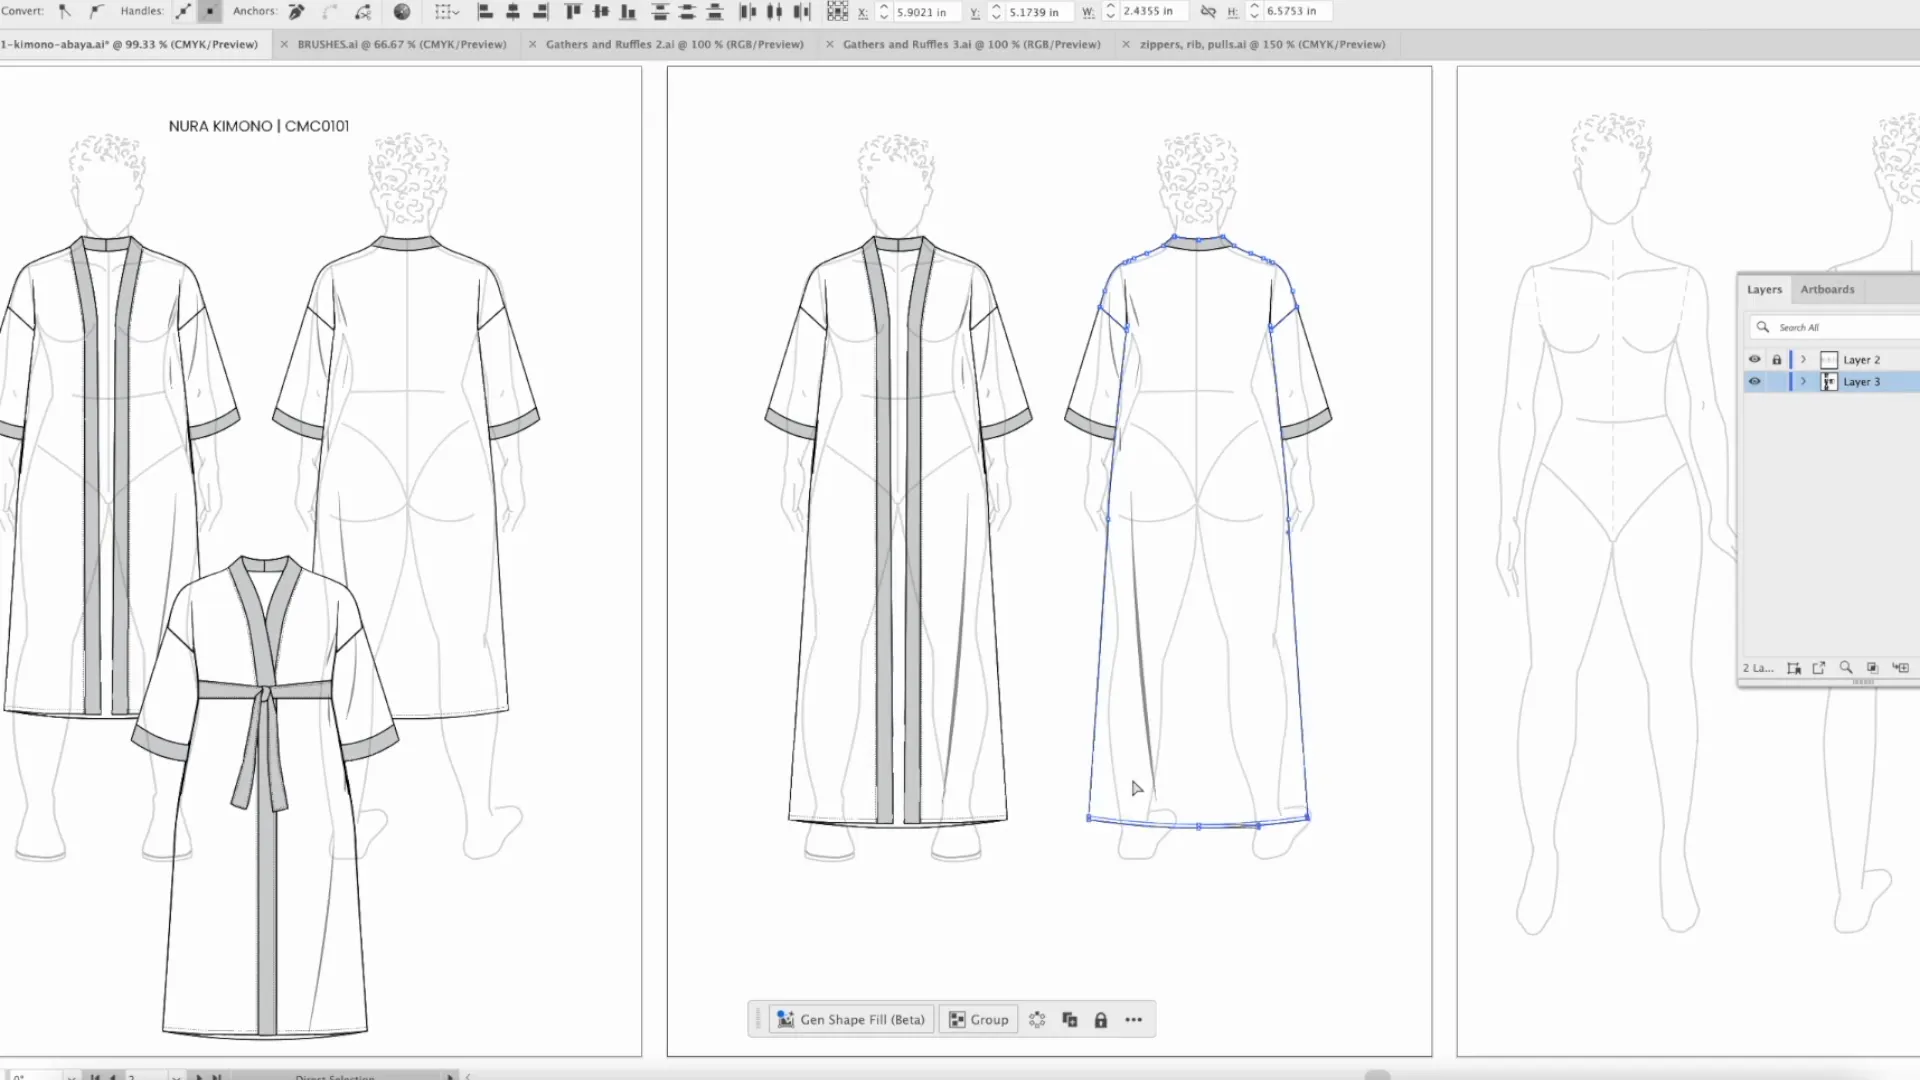Select the Anchors tool in toolbar
The height and width of the screenshot is (1080, 1920).
click(294, 11)
